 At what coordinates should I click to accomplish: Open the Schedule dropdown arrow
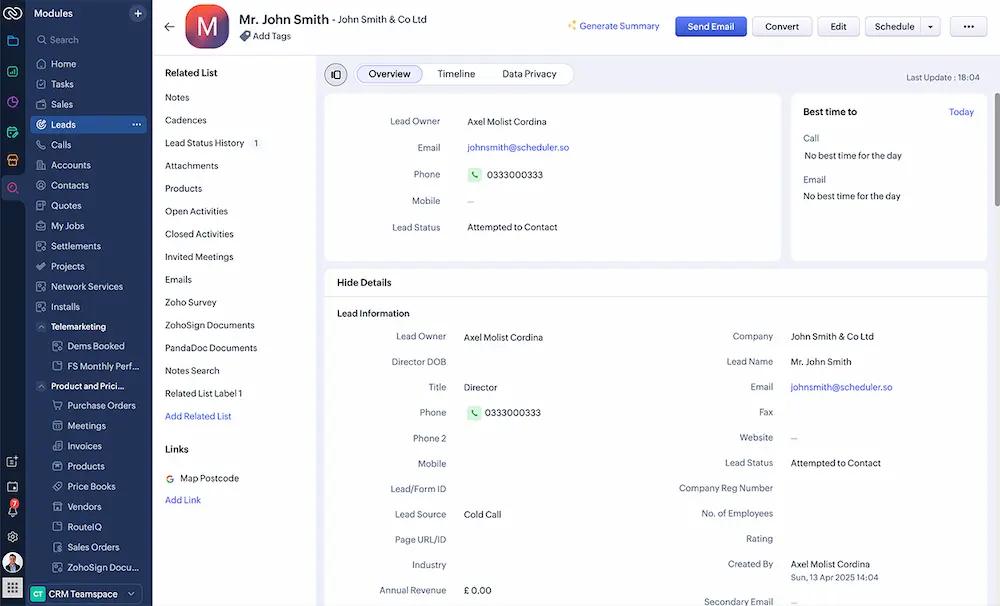[x=930, y=27]
